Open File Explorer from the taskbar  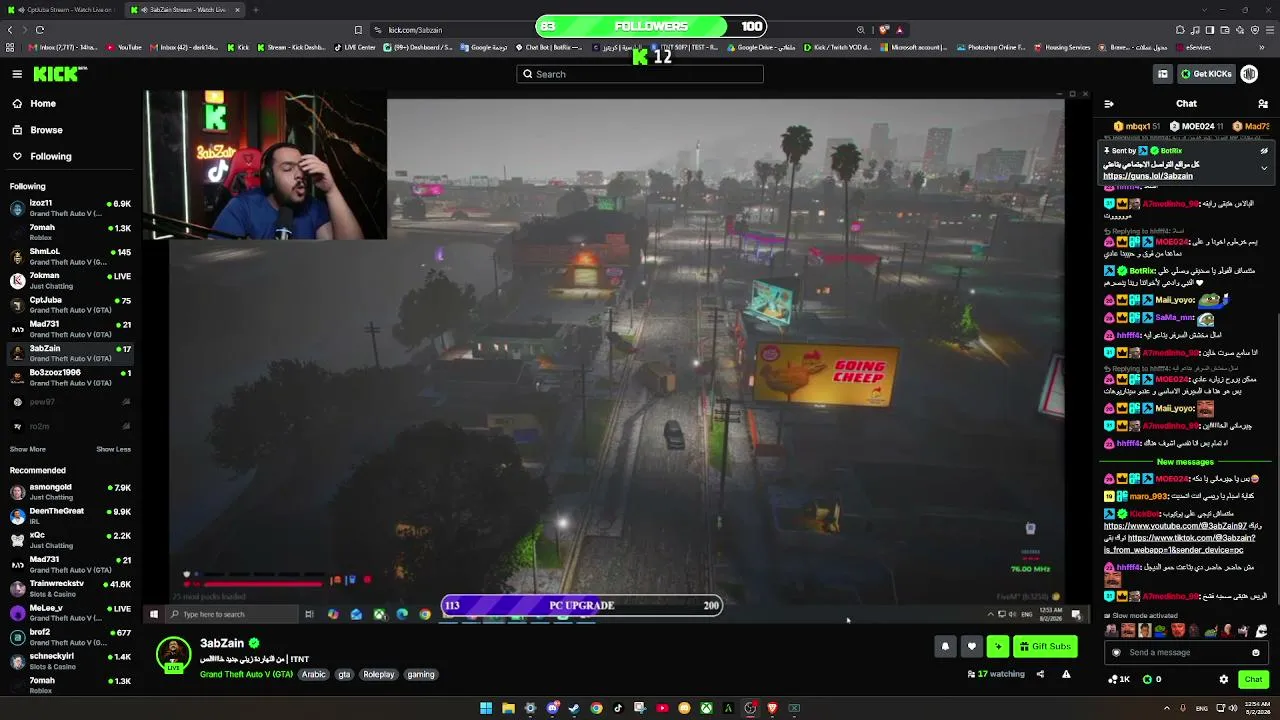click(x=508, y=708)
